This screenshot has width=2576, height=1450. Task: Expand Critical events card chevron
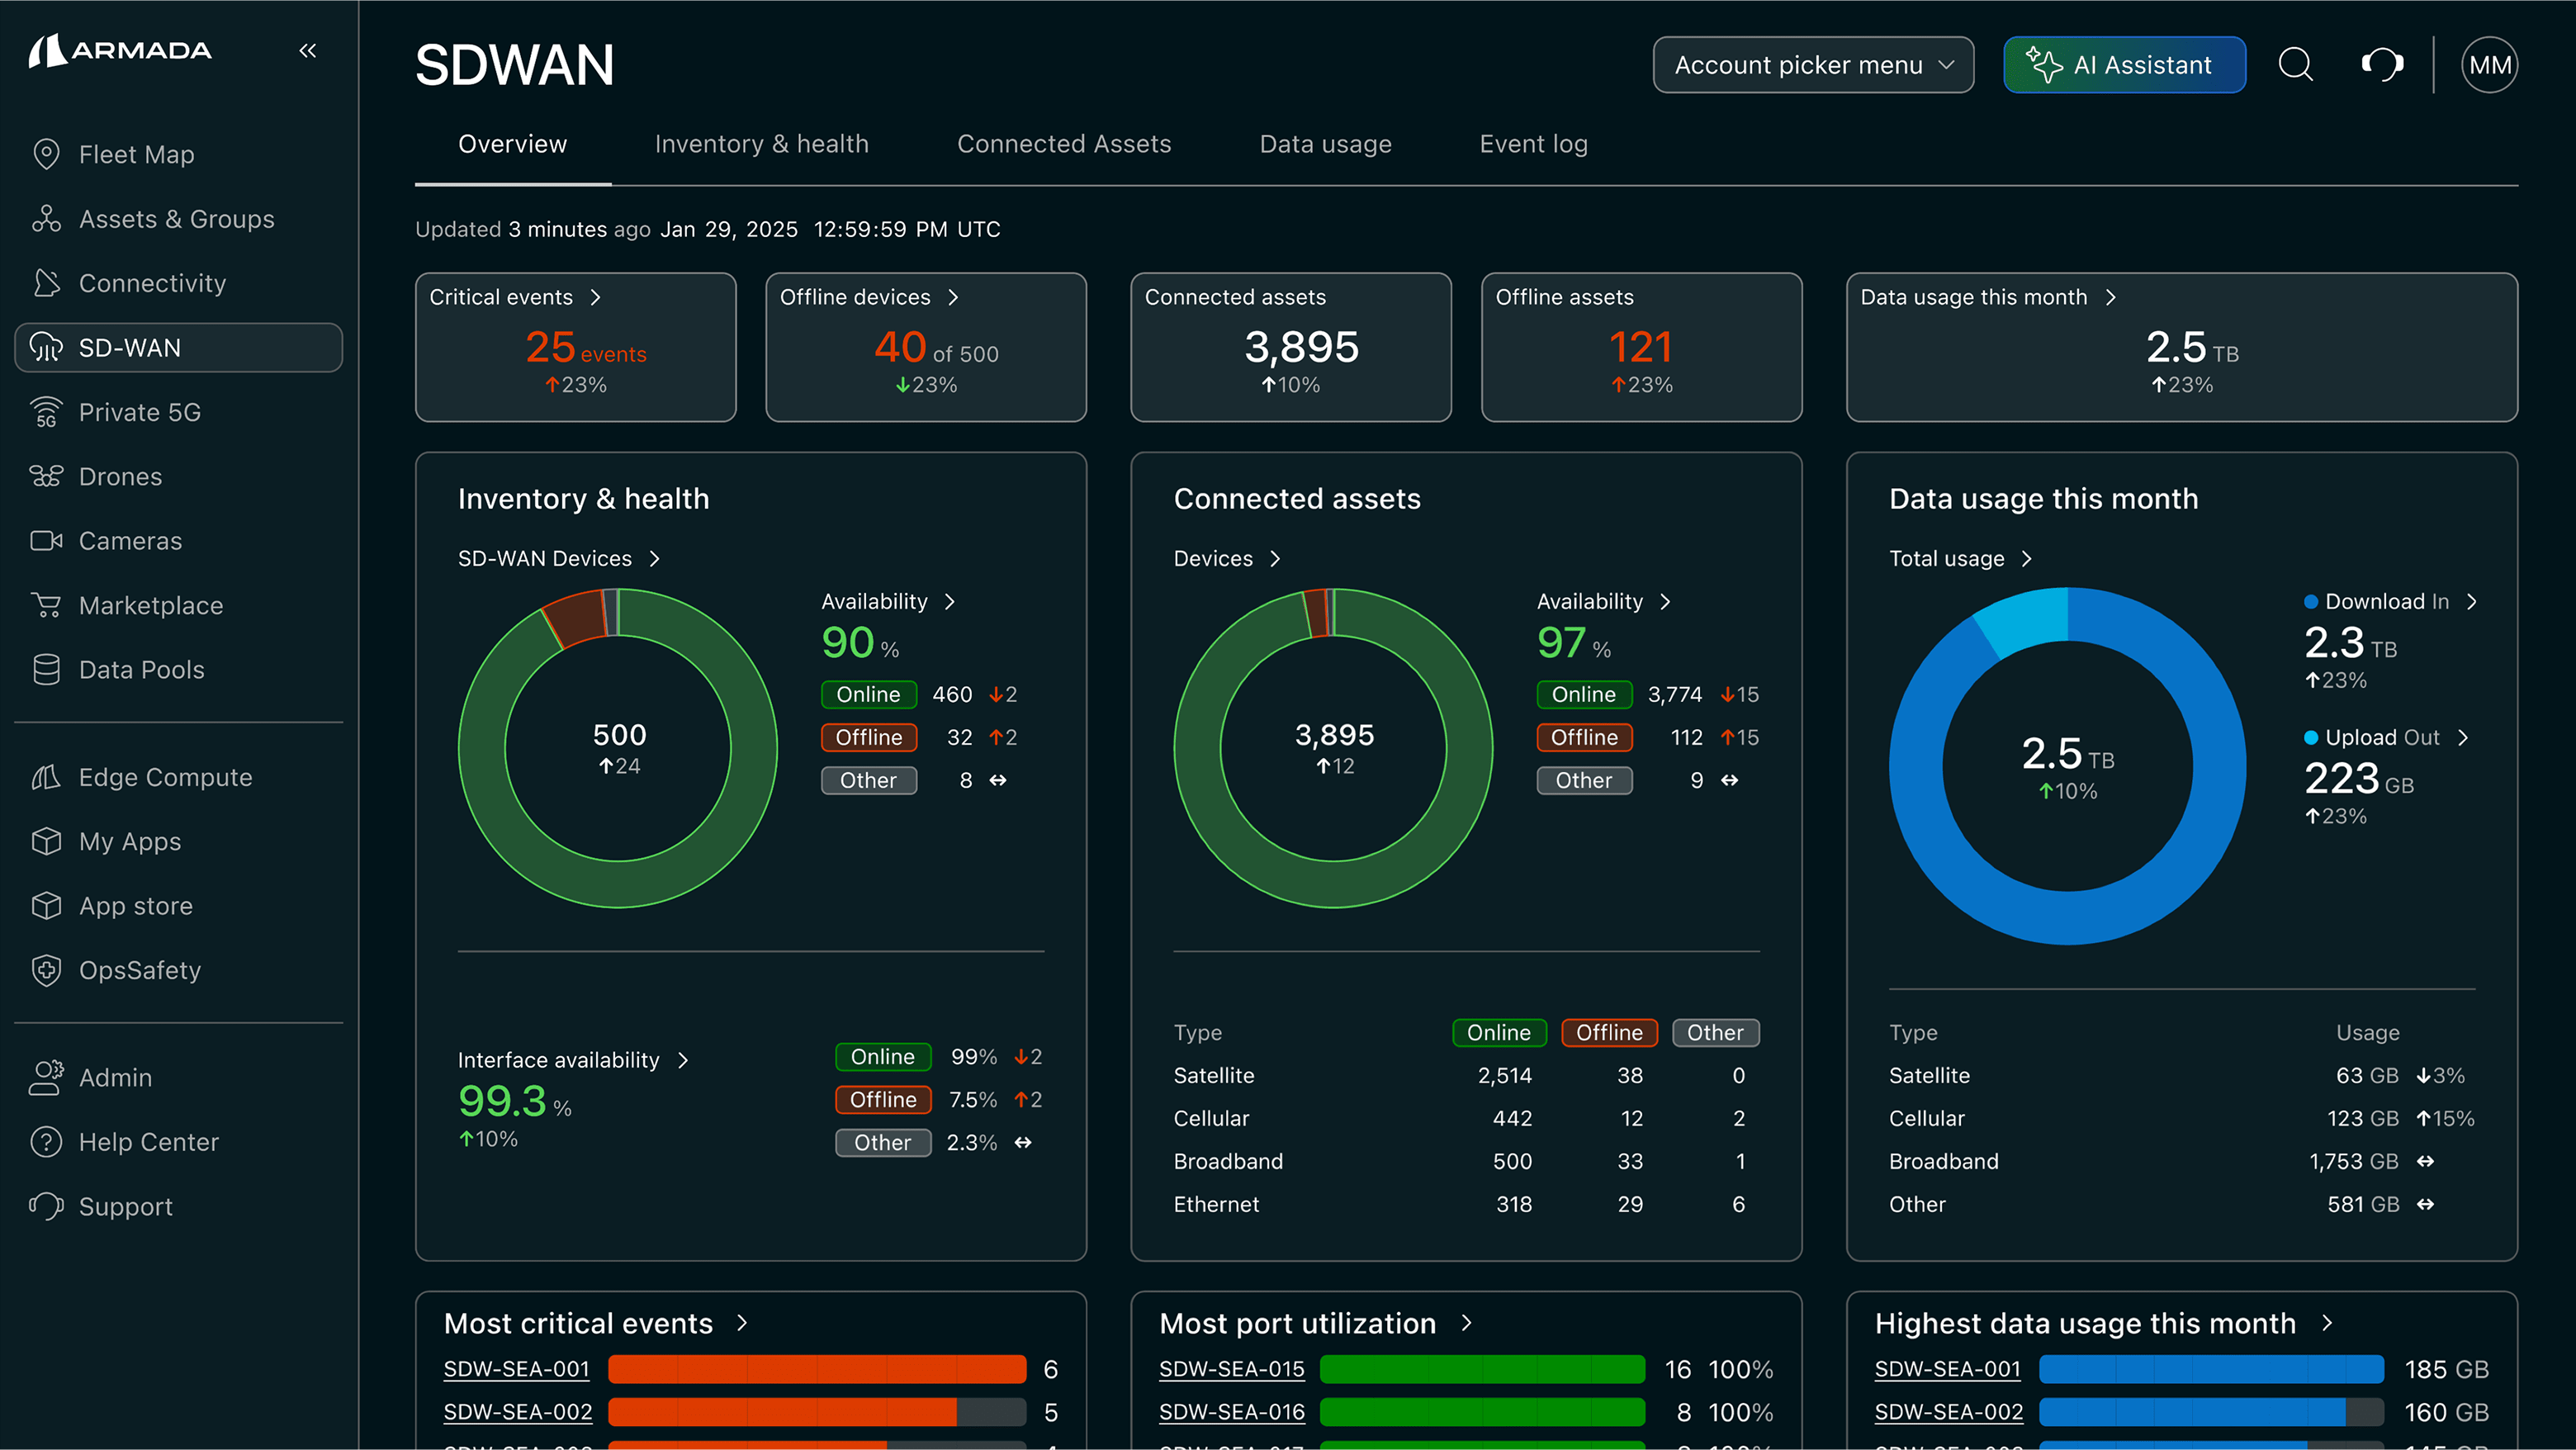pyautogui.click(x=596, y=297)
